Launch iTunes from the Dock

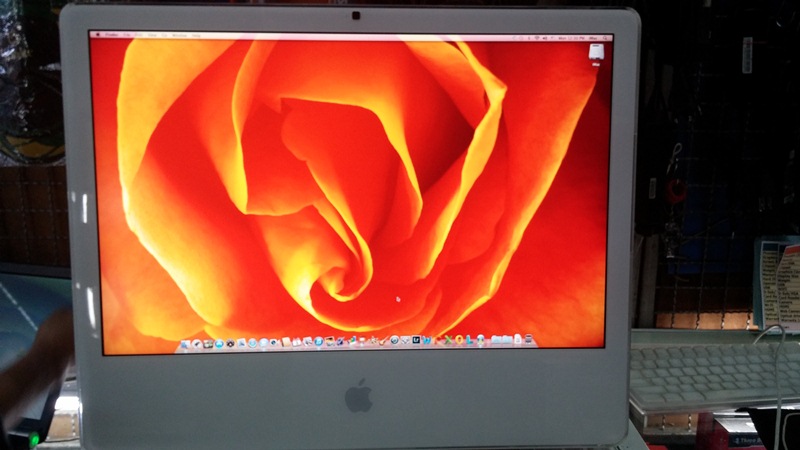click(x=319, y=341)
